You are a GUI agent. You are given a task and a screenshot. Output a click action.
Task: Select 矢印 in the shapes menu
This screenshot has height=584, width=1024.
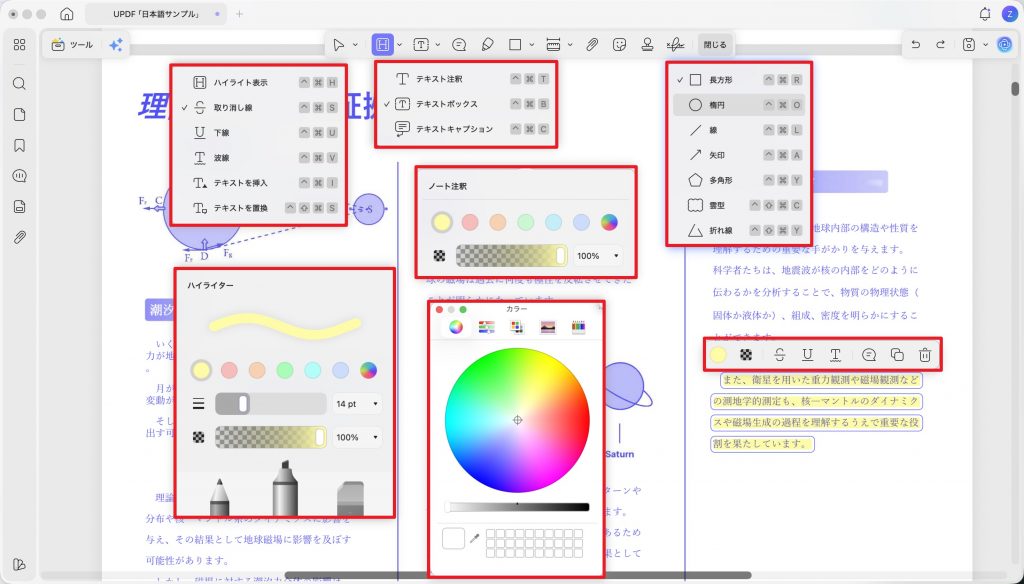point(739,155)
